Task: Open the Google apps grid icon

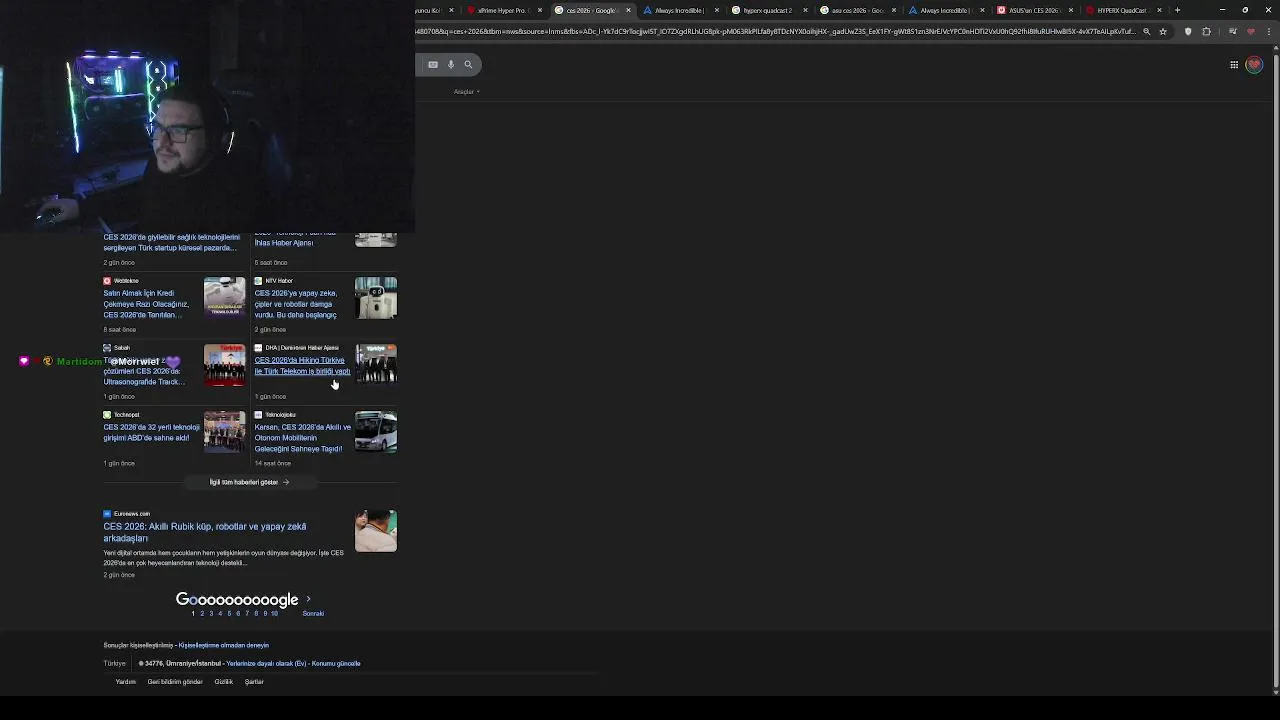Action: click(1234, 65)
